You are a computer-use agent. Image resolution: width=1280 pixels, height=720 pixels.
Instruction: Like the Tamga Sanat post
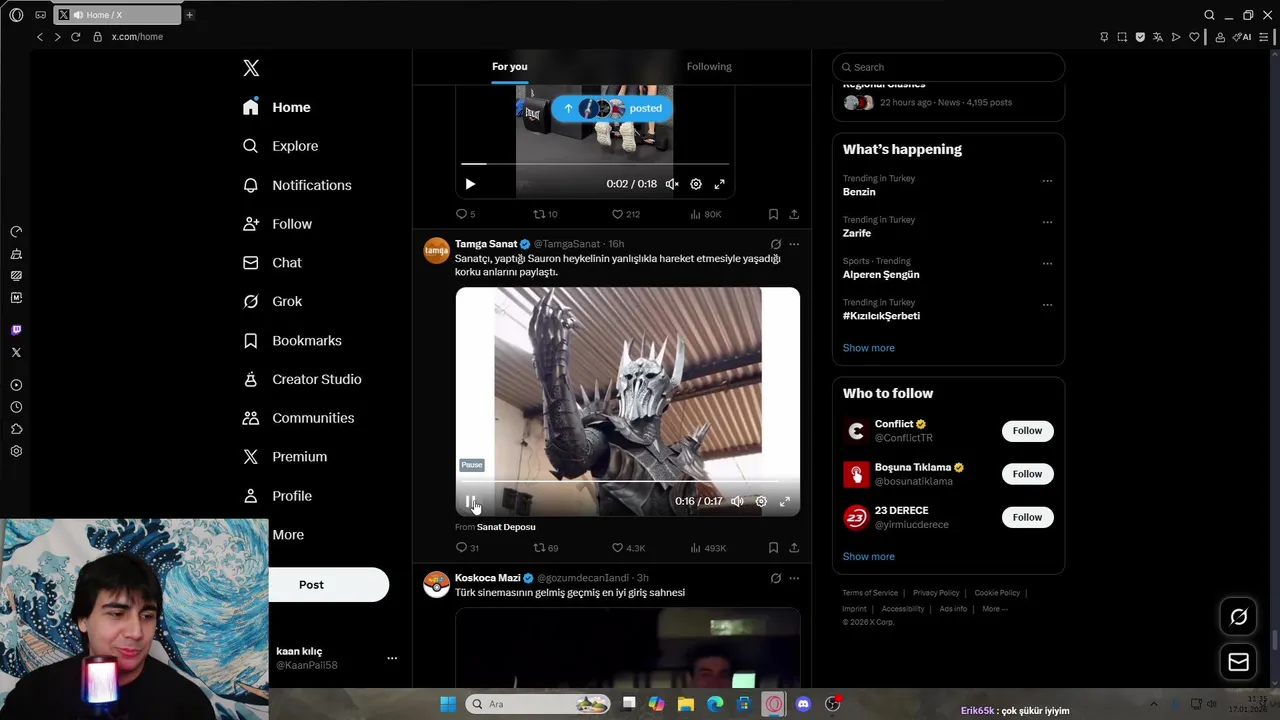point(617,548)
